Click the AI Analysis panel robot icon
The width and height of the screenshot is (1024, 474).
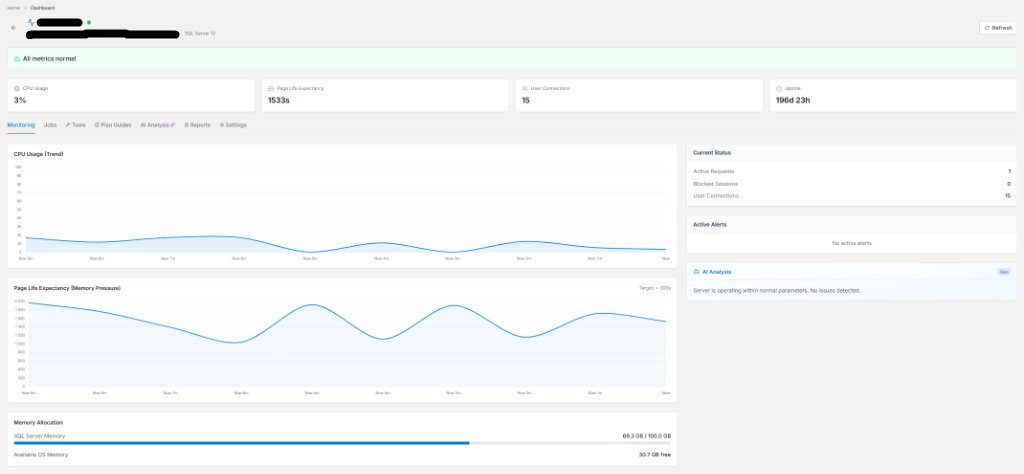pos(696,271)
